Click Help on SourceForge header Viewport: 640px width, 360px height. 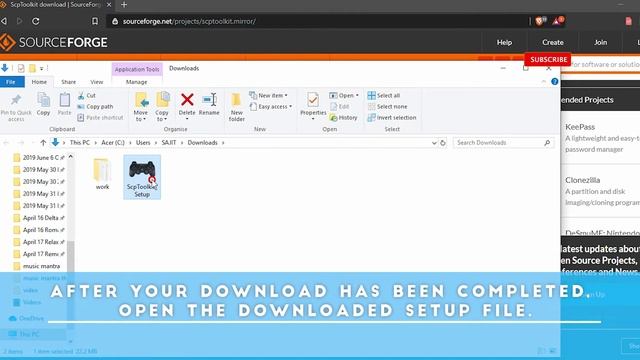tap(504, 42)
